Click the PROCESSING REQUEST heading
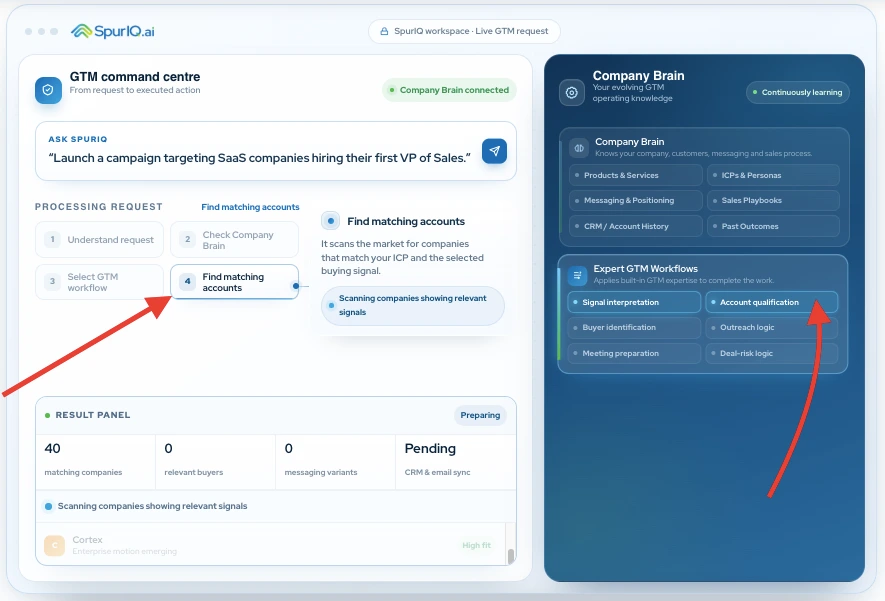This screenshot has height=601, width=885. pyautogui.click(x=99, y=207)
